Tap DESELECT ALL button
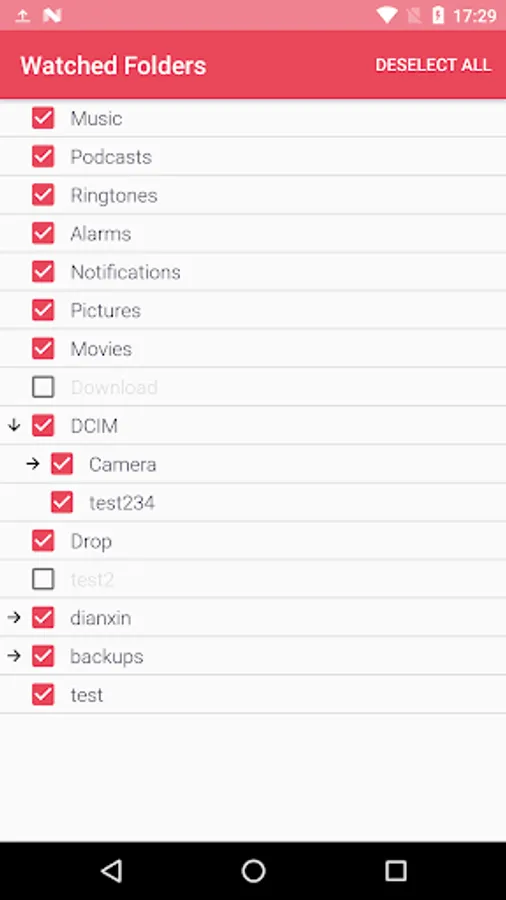Viewport: 506px width, 900px height. coord(433,65)
